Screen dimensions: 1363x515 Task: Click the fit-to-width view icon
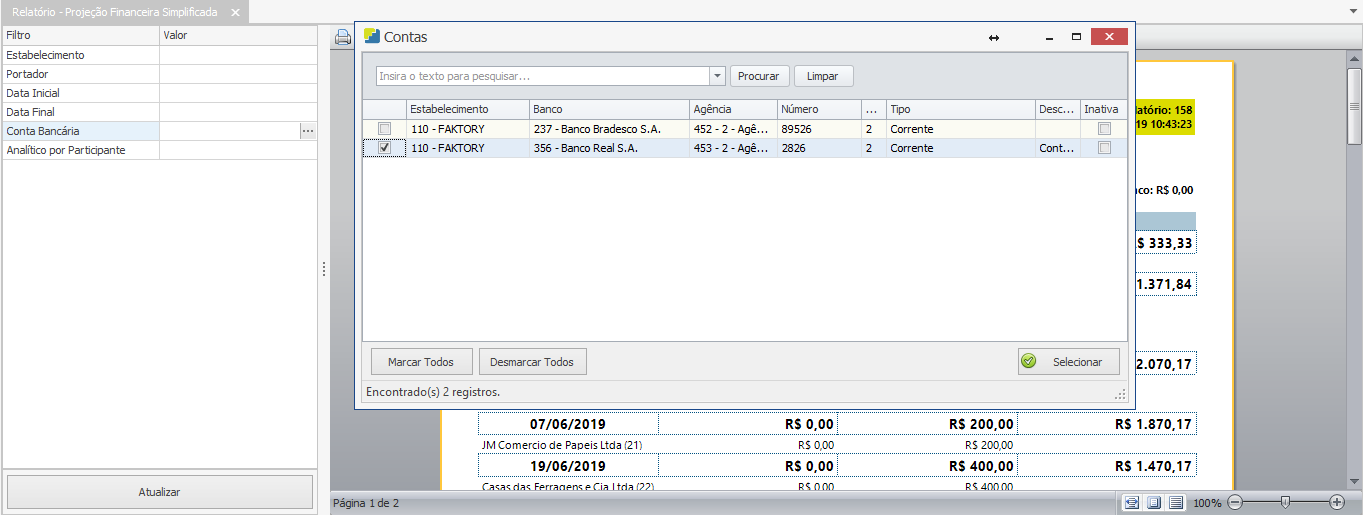click(x=1131, y=502)
